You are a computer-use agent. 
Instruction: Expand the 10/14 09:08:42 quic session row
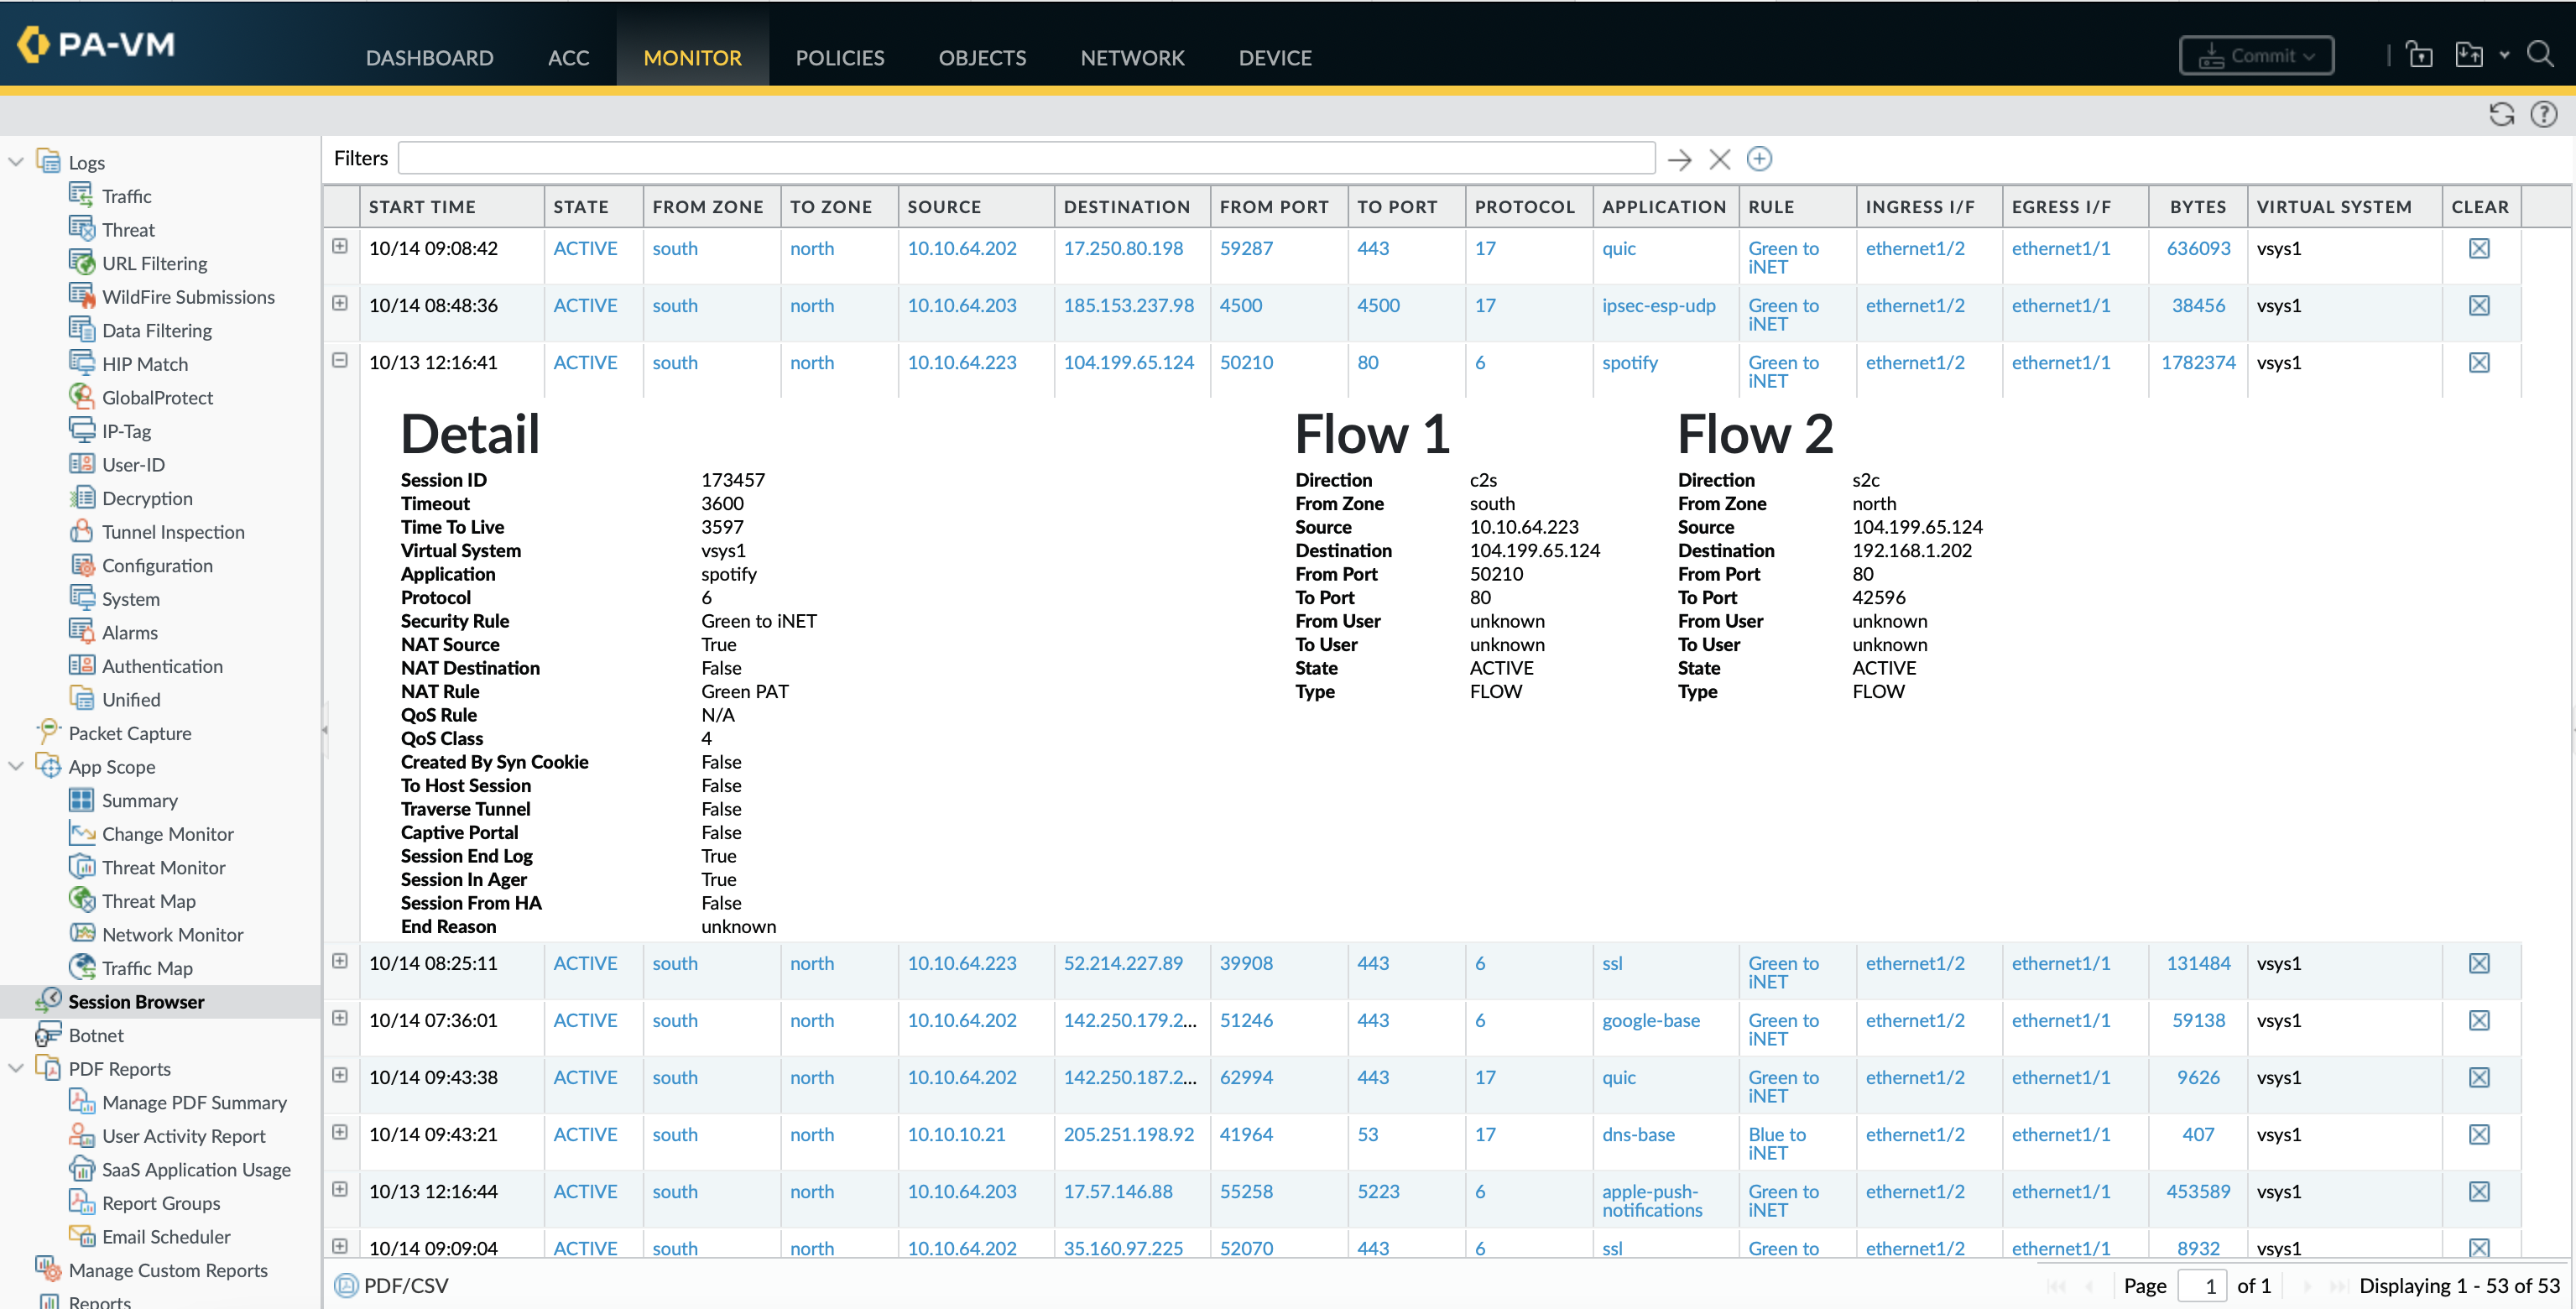coord(340,247)
